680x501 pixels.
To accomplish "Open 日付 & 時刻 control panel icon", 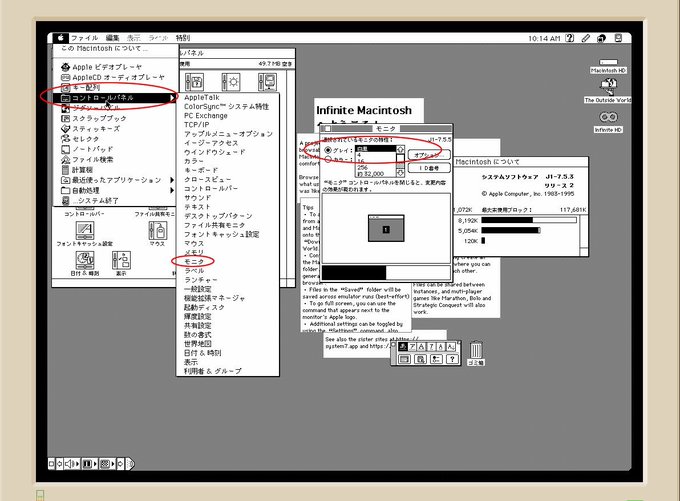I will coord(85,263).
